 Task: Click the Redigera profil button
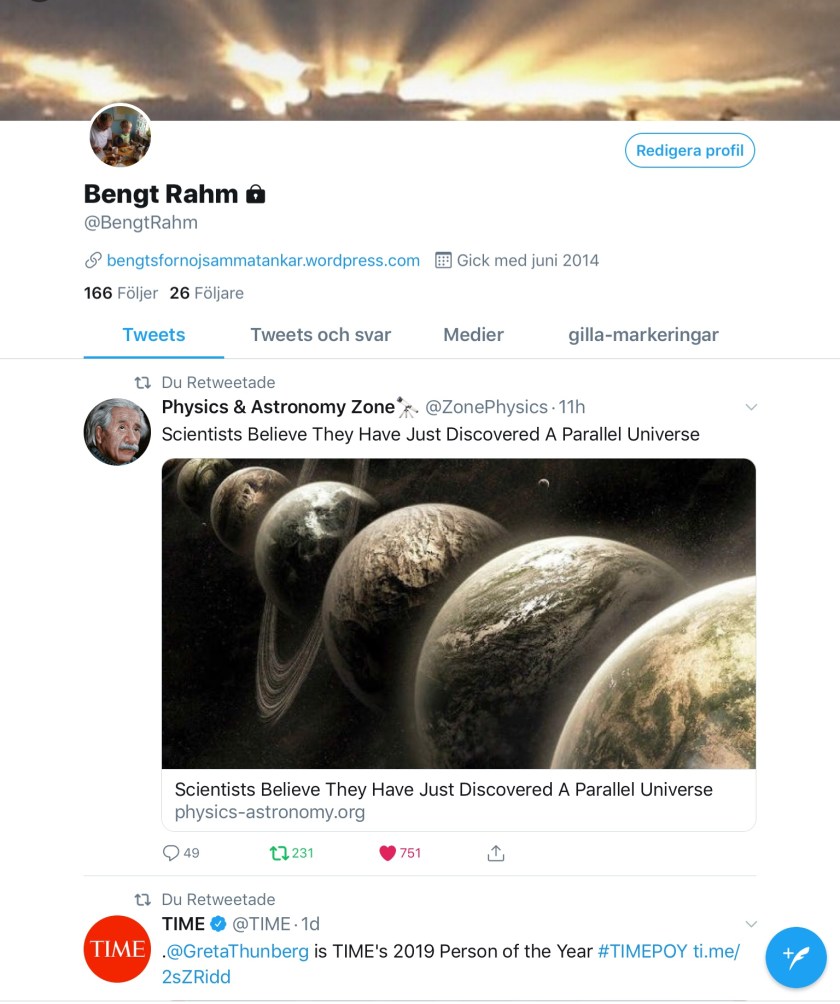click(x=690, y=151)
